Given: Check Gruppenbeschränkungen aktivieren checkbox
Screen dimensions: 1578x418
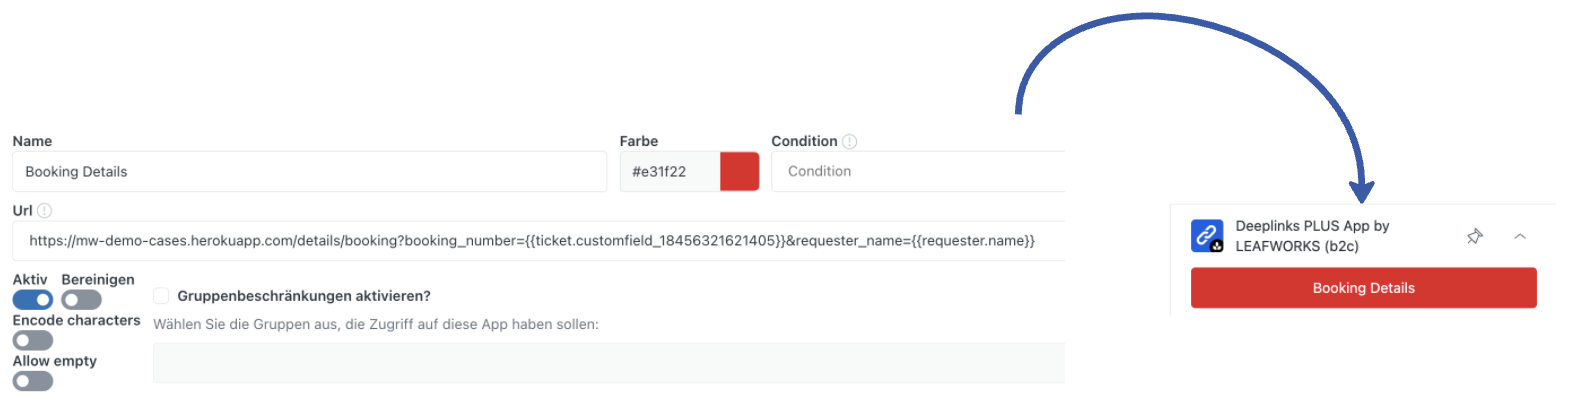Looking at the screenshot, I should tap(161, 296).
